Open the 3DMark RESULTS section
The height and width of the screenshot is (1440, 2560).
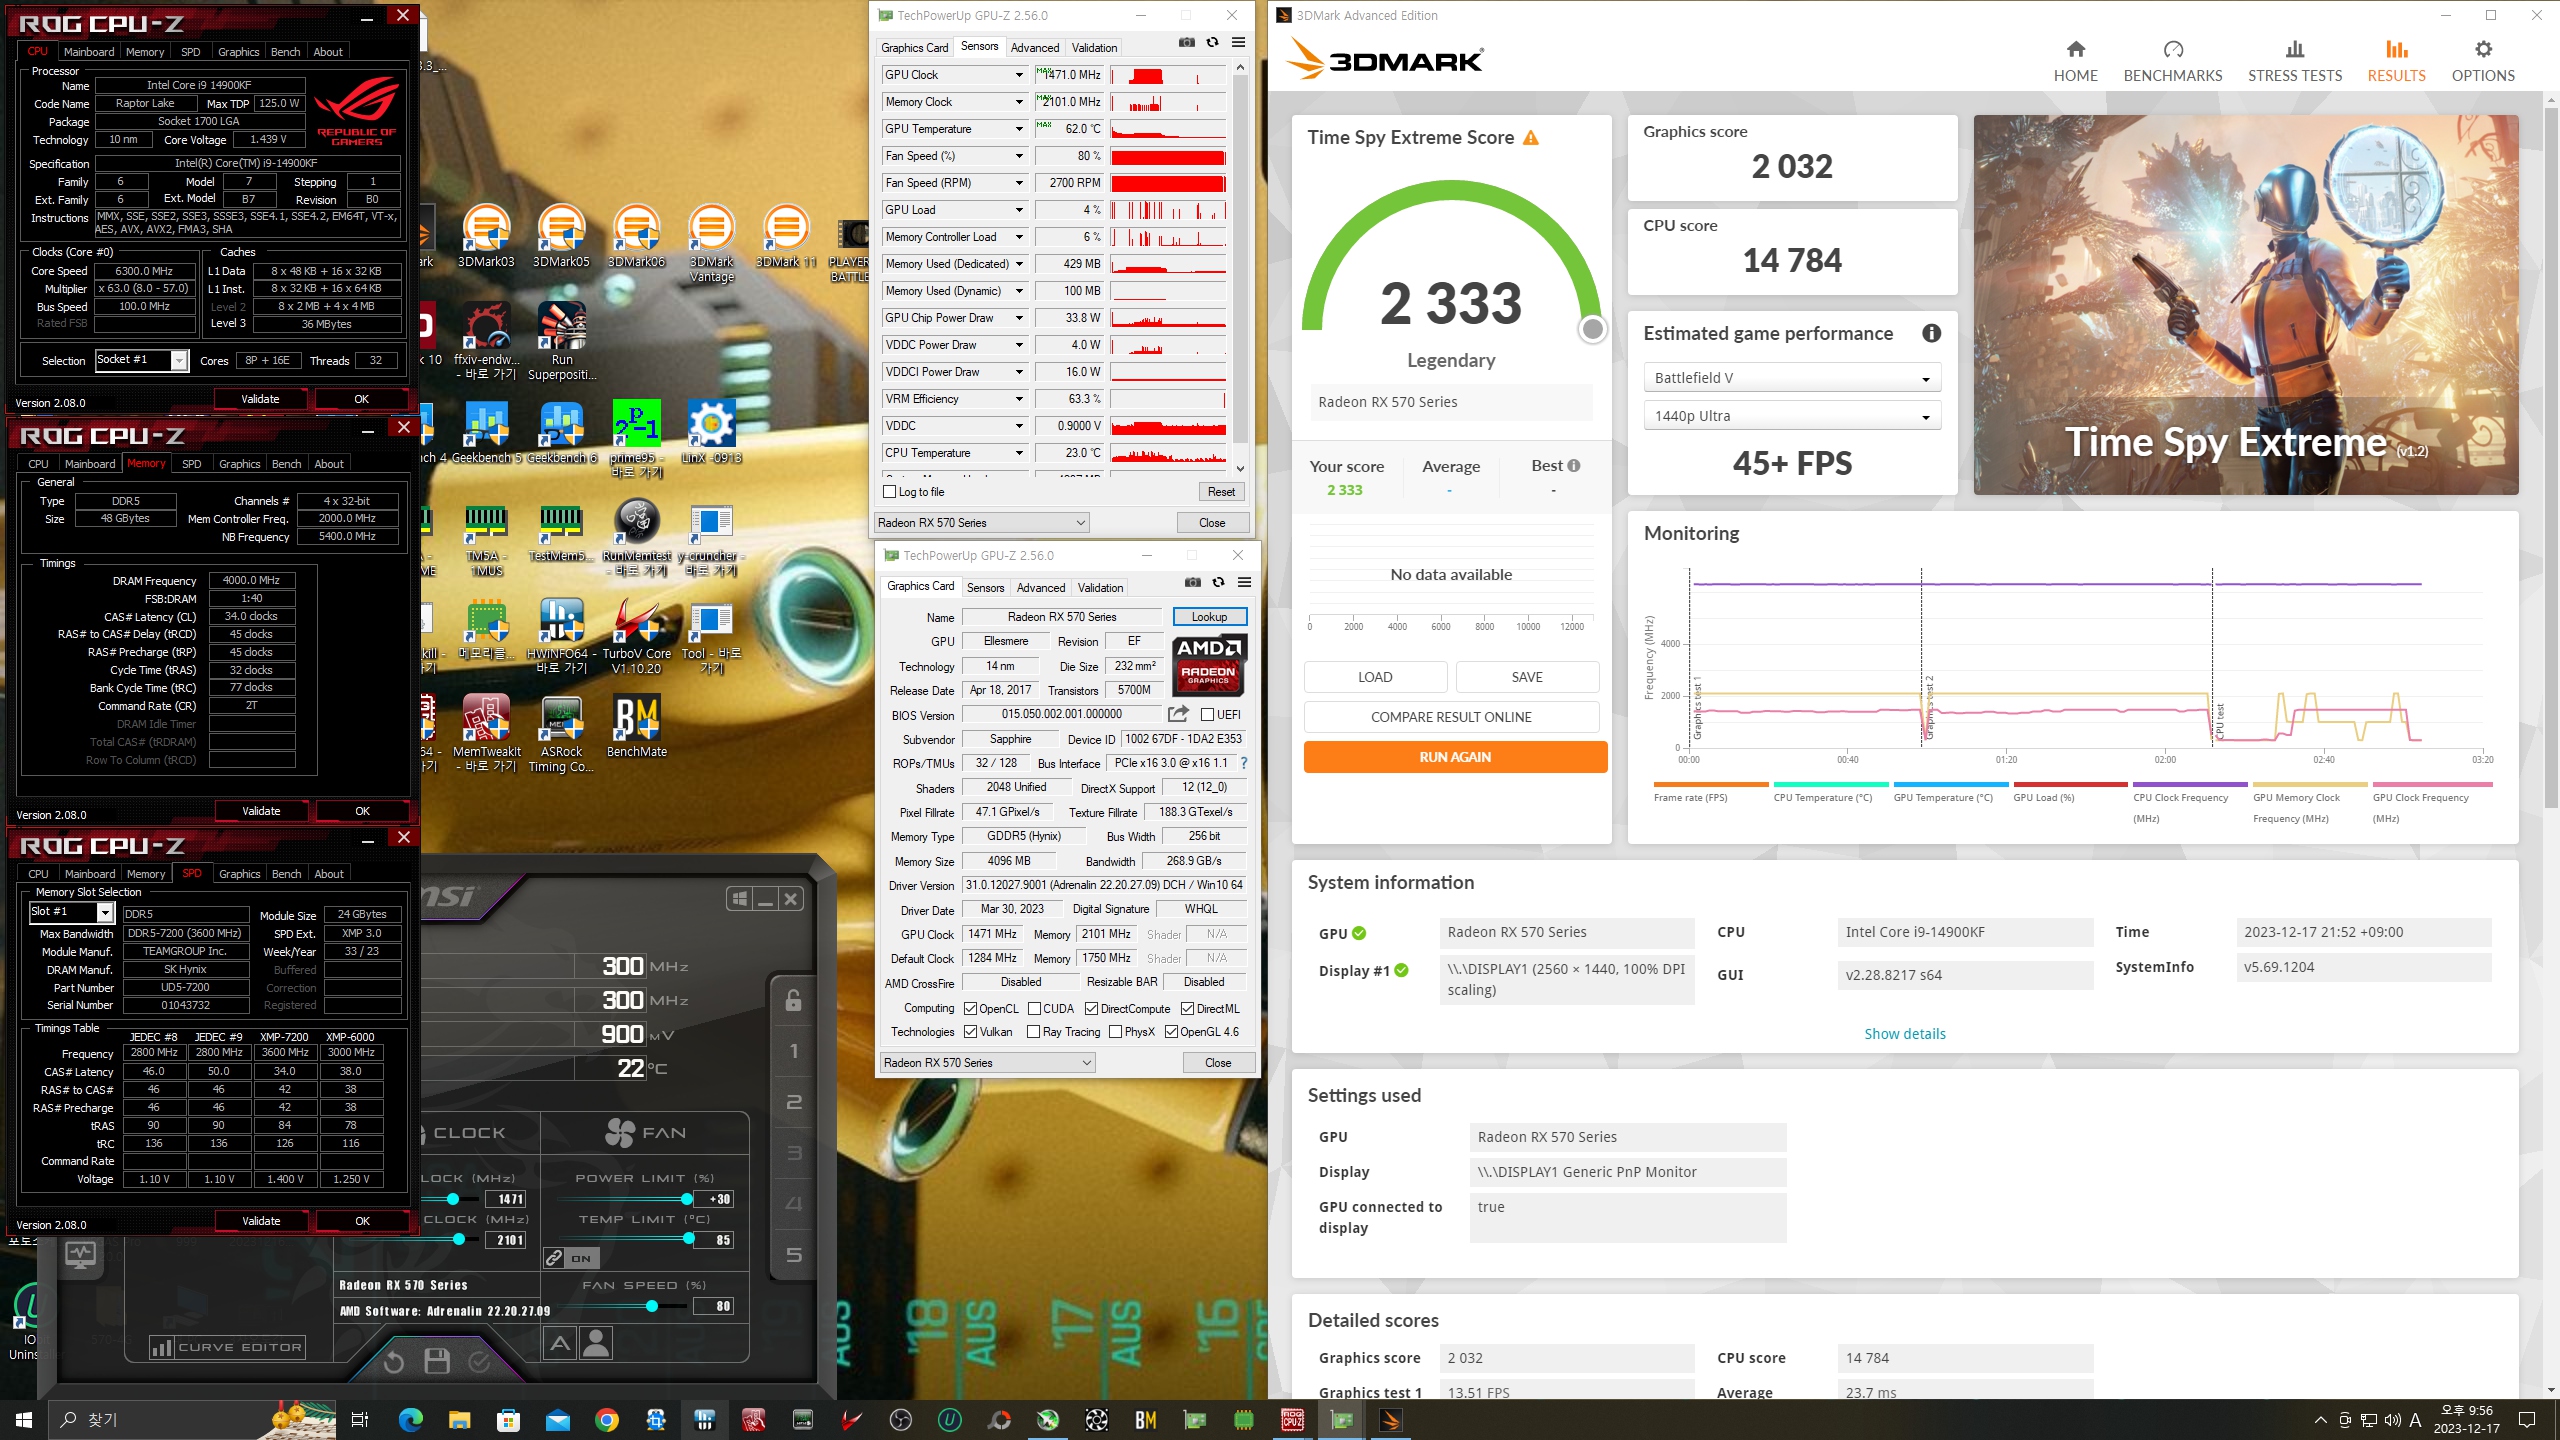click(2396, 61)
